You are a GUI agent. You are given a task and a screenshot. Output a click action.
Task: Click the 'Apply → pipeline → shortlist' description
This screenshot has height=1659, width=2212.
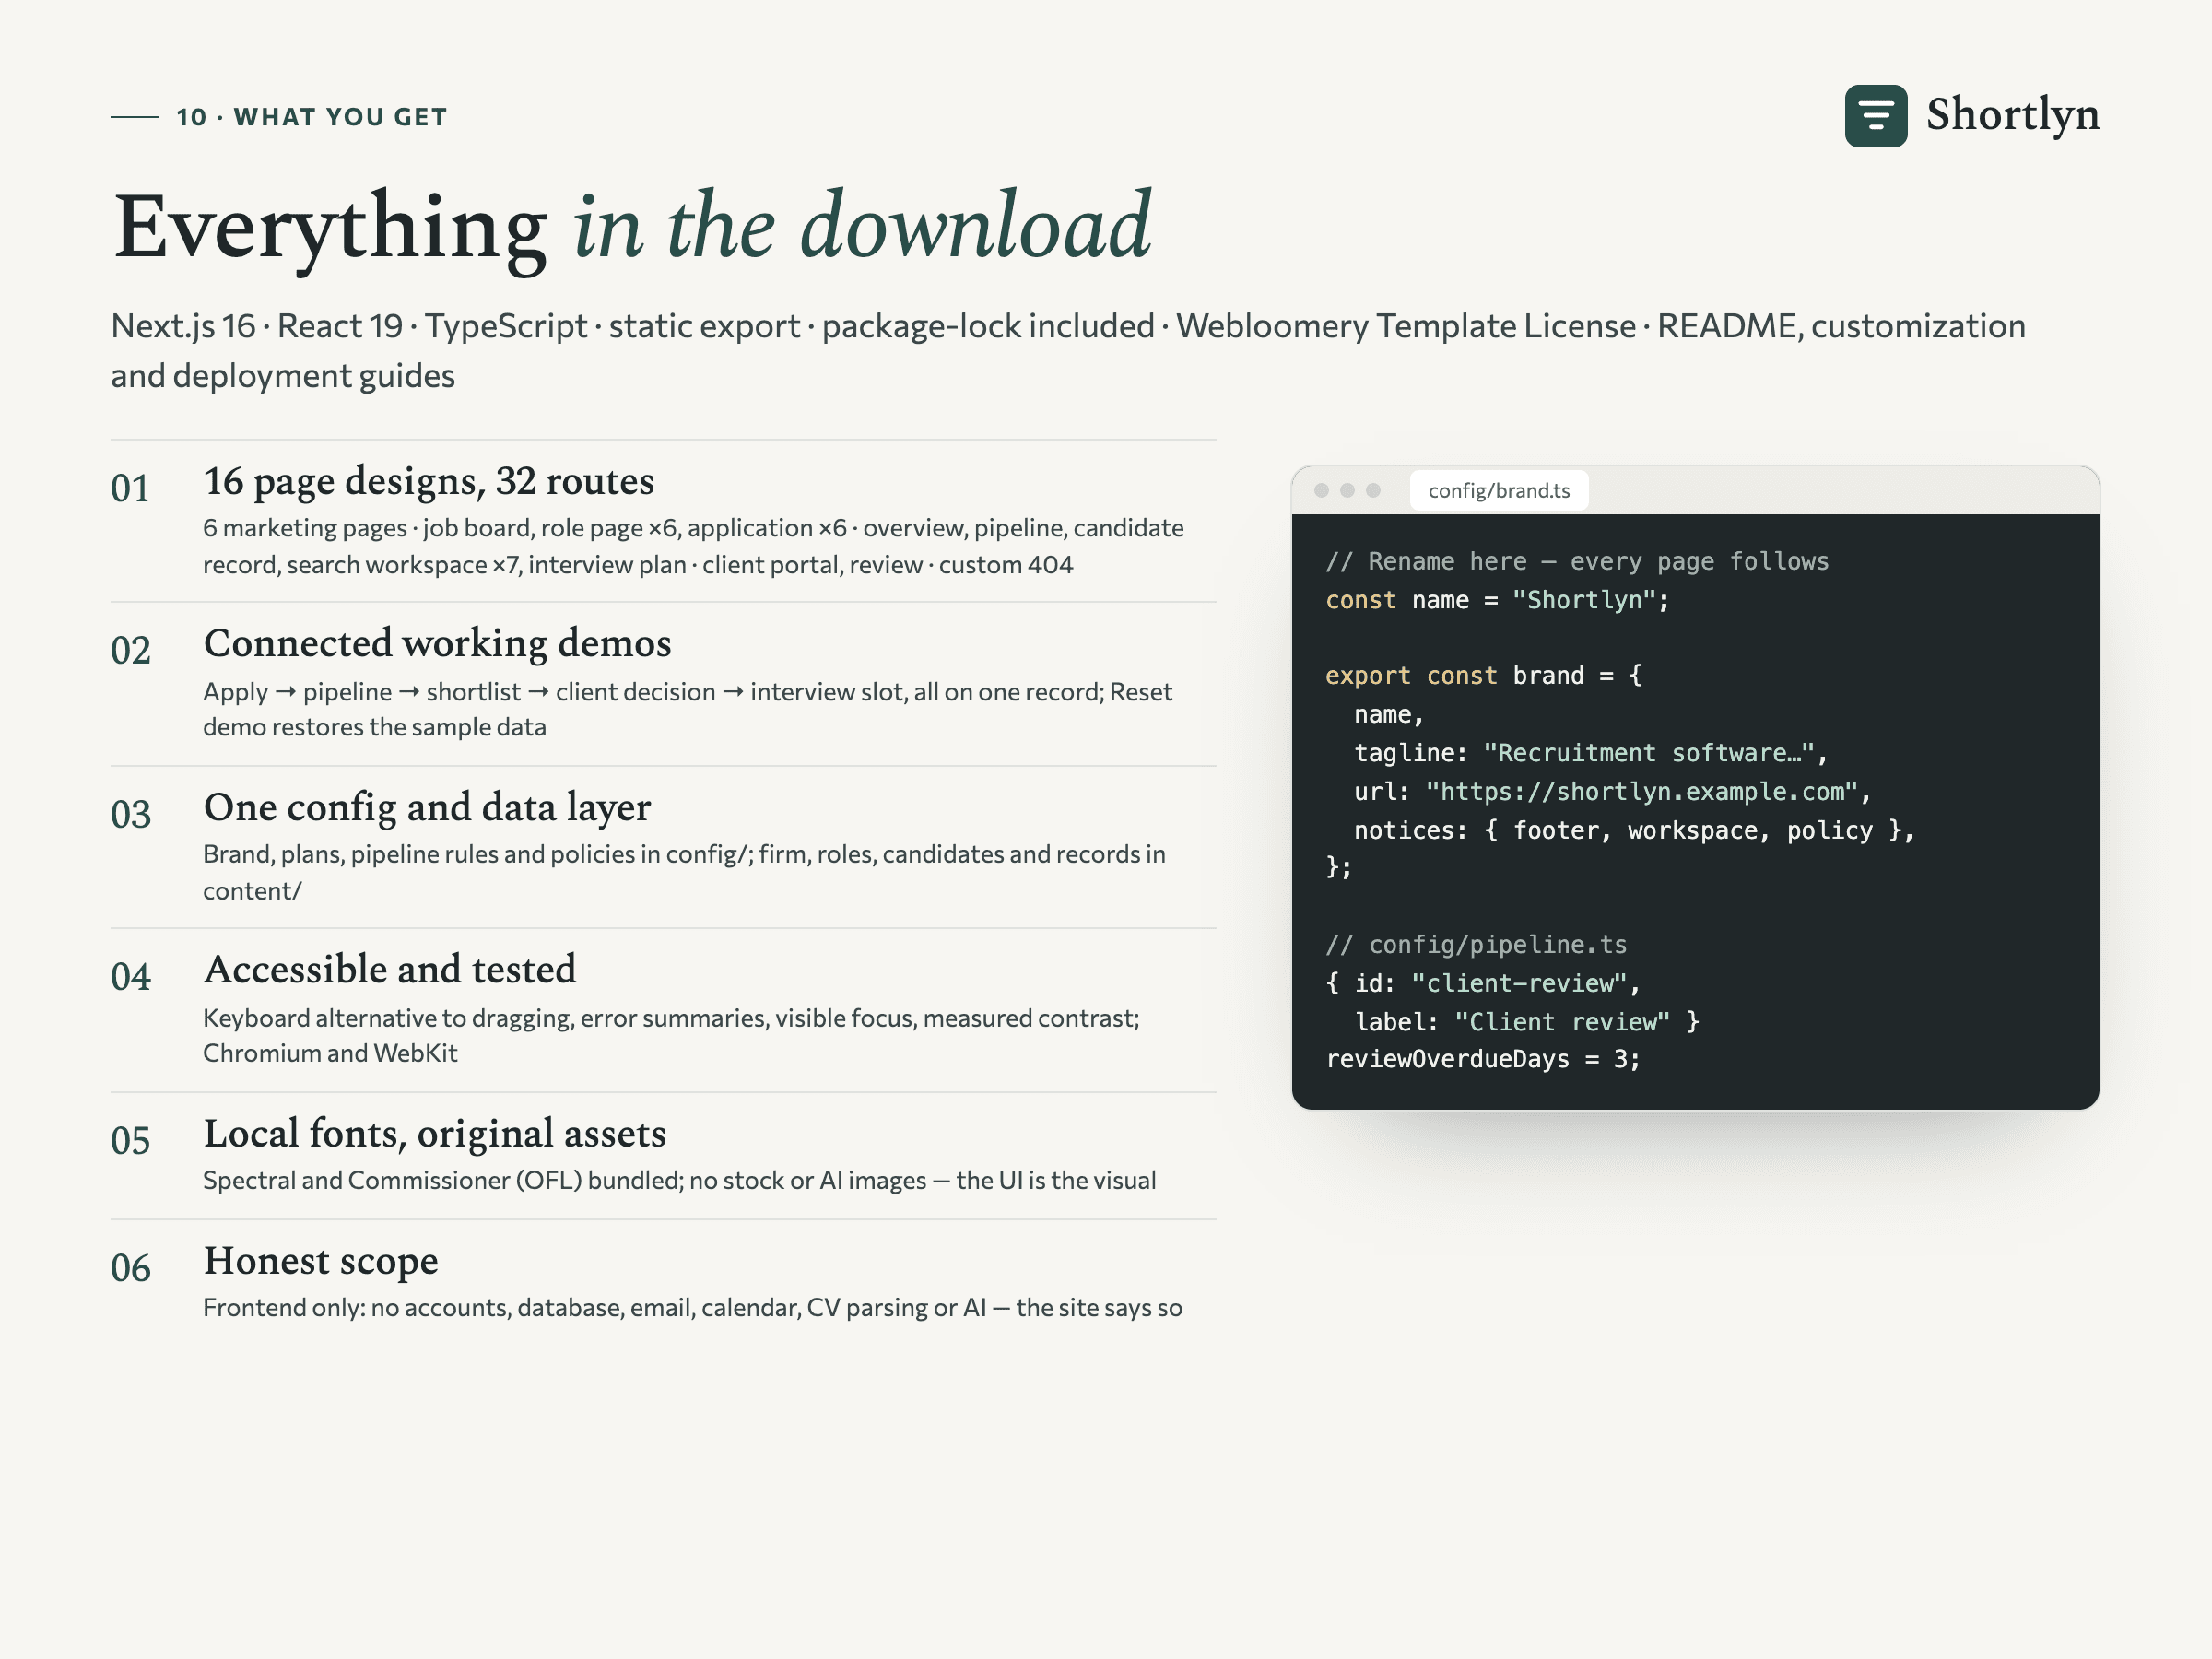pos(687,709)
